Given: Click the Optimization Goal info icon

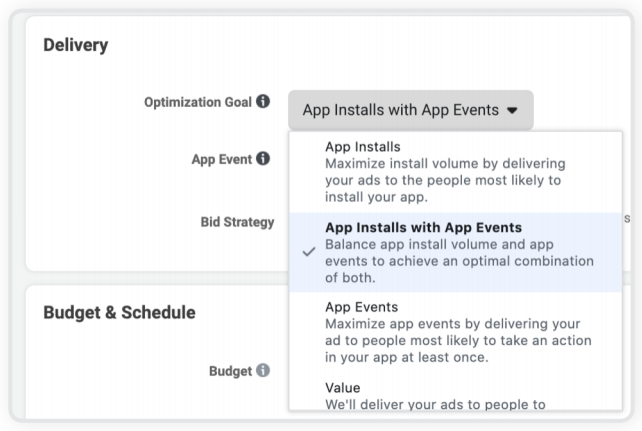Looking at the screenshot, I should (x=263, y=102).
